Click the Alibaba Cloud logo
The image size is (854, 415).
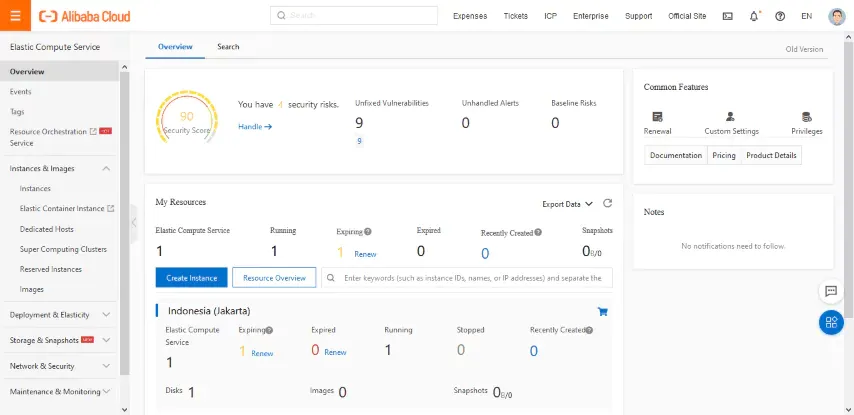click(84, 16)
